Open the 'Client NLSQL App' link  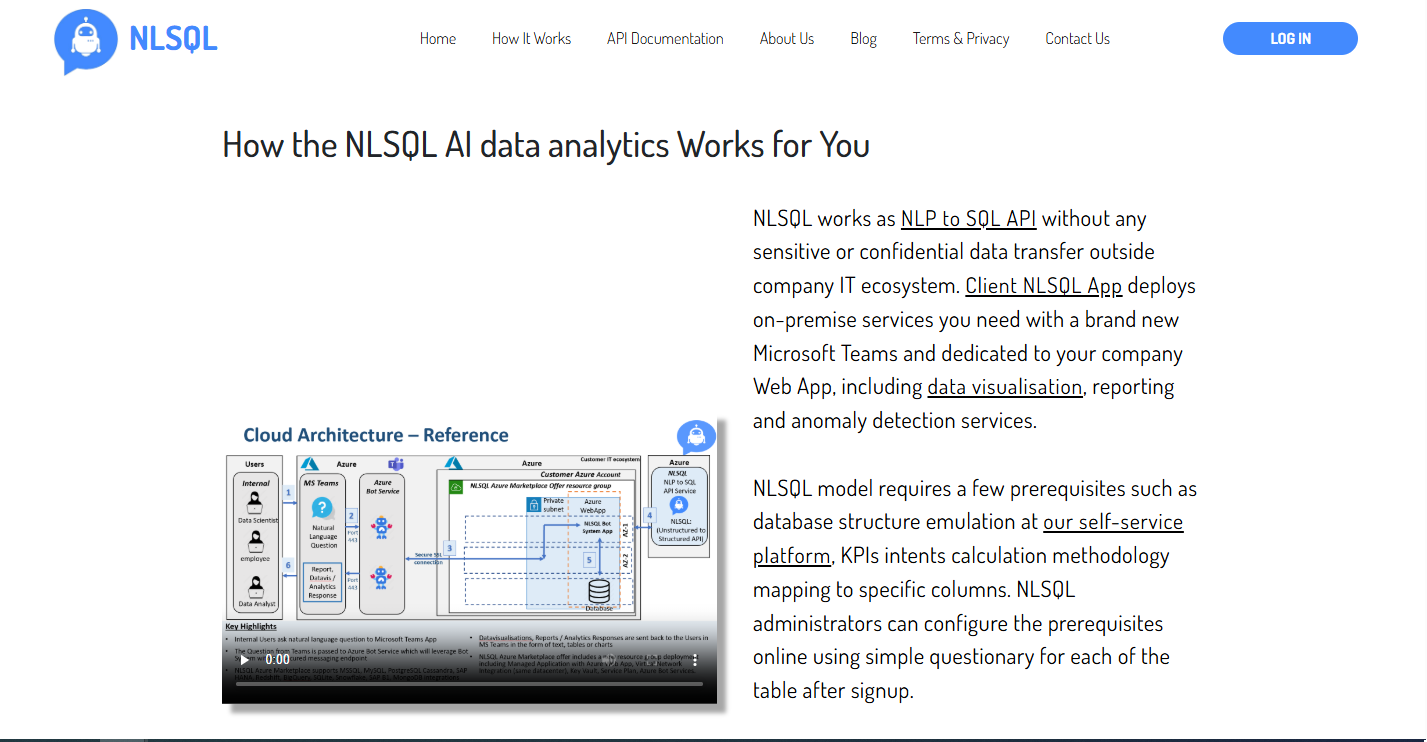click(1044, 286)
